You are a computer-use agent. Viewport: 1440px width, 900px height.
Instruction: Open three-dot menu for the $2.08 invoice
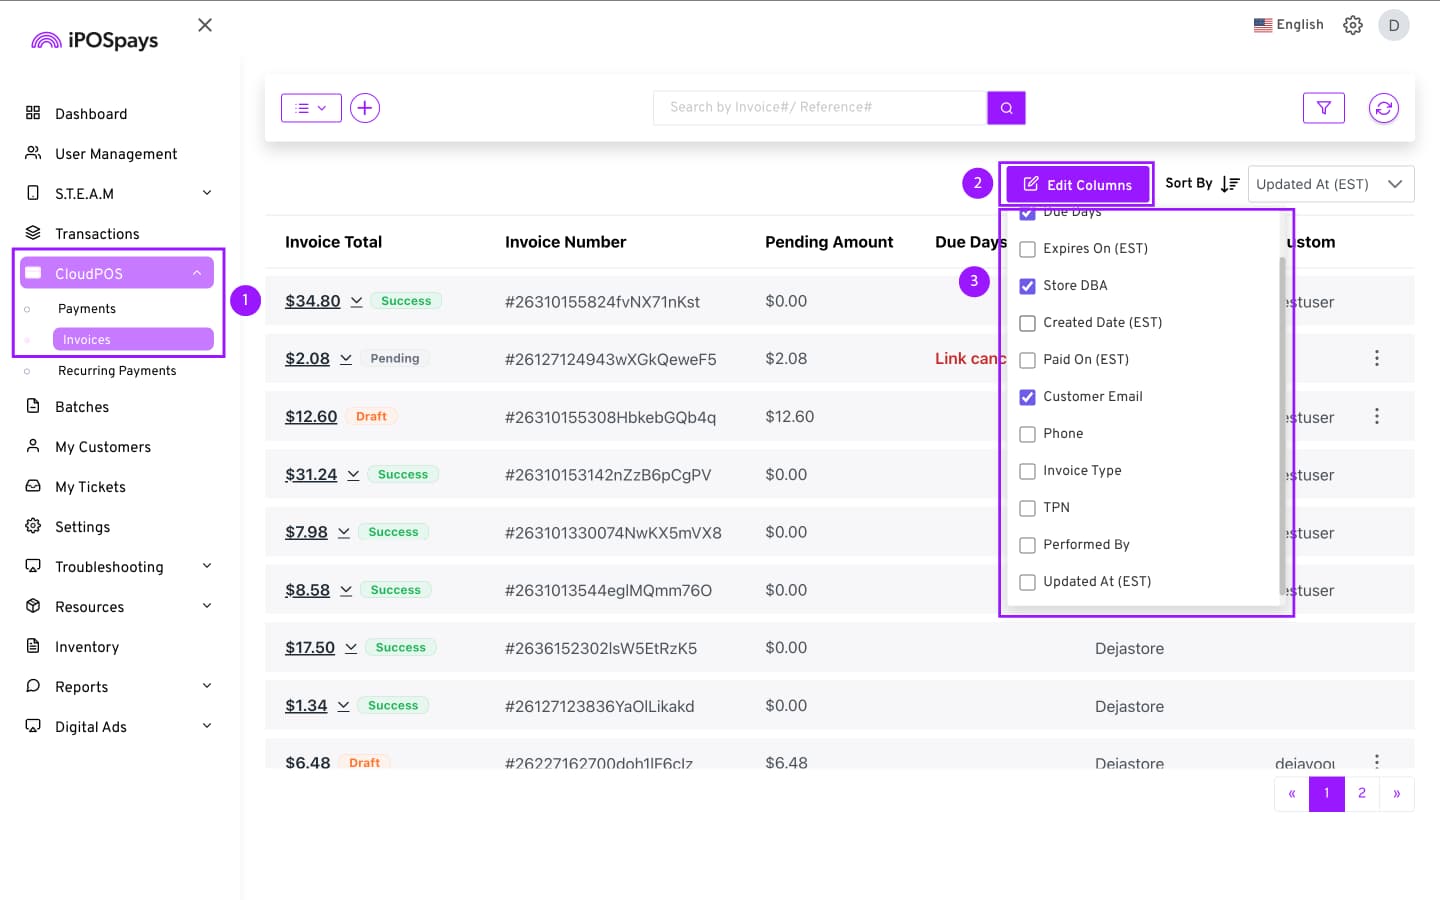[1376, 358]
